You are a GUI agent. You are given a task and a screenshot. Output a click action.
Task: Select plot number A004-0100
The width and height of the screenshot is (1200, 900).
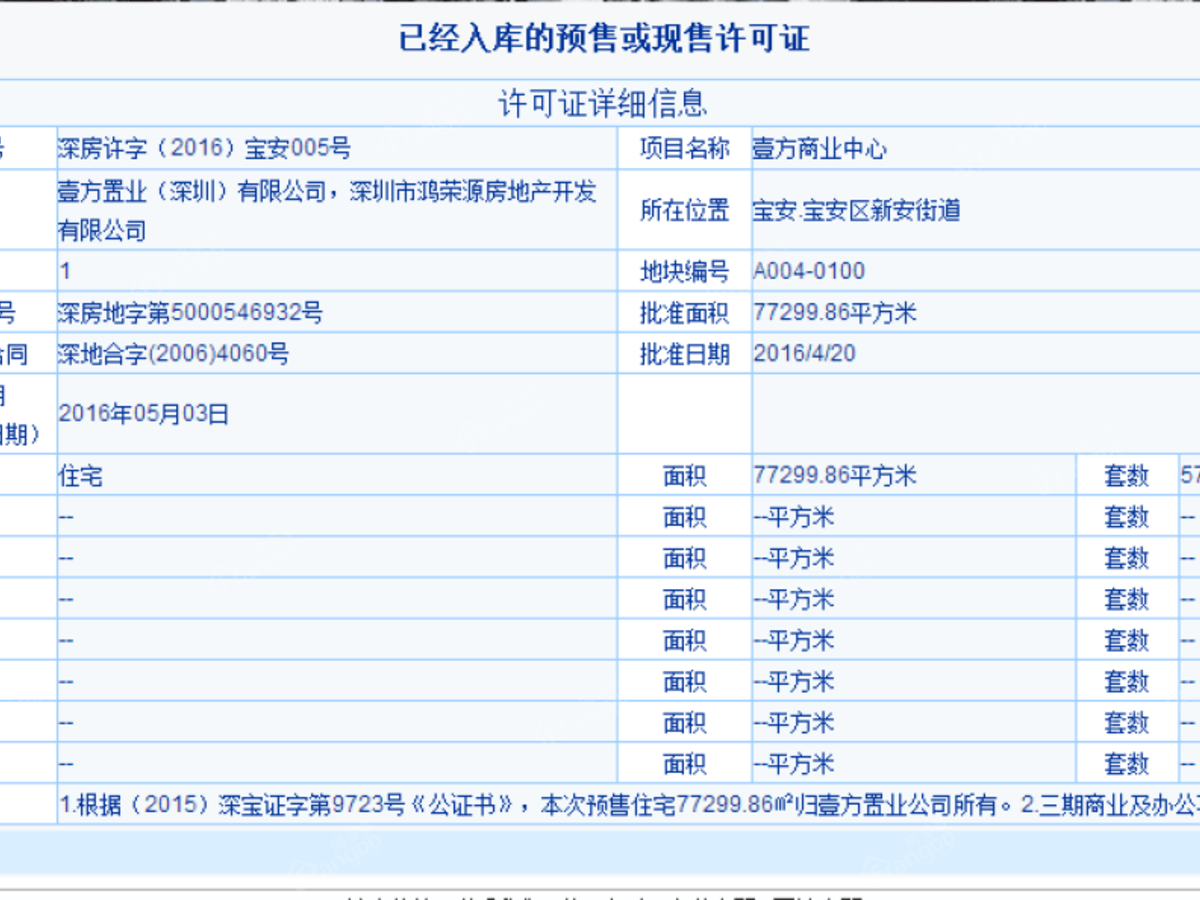(x=809, y=271)
